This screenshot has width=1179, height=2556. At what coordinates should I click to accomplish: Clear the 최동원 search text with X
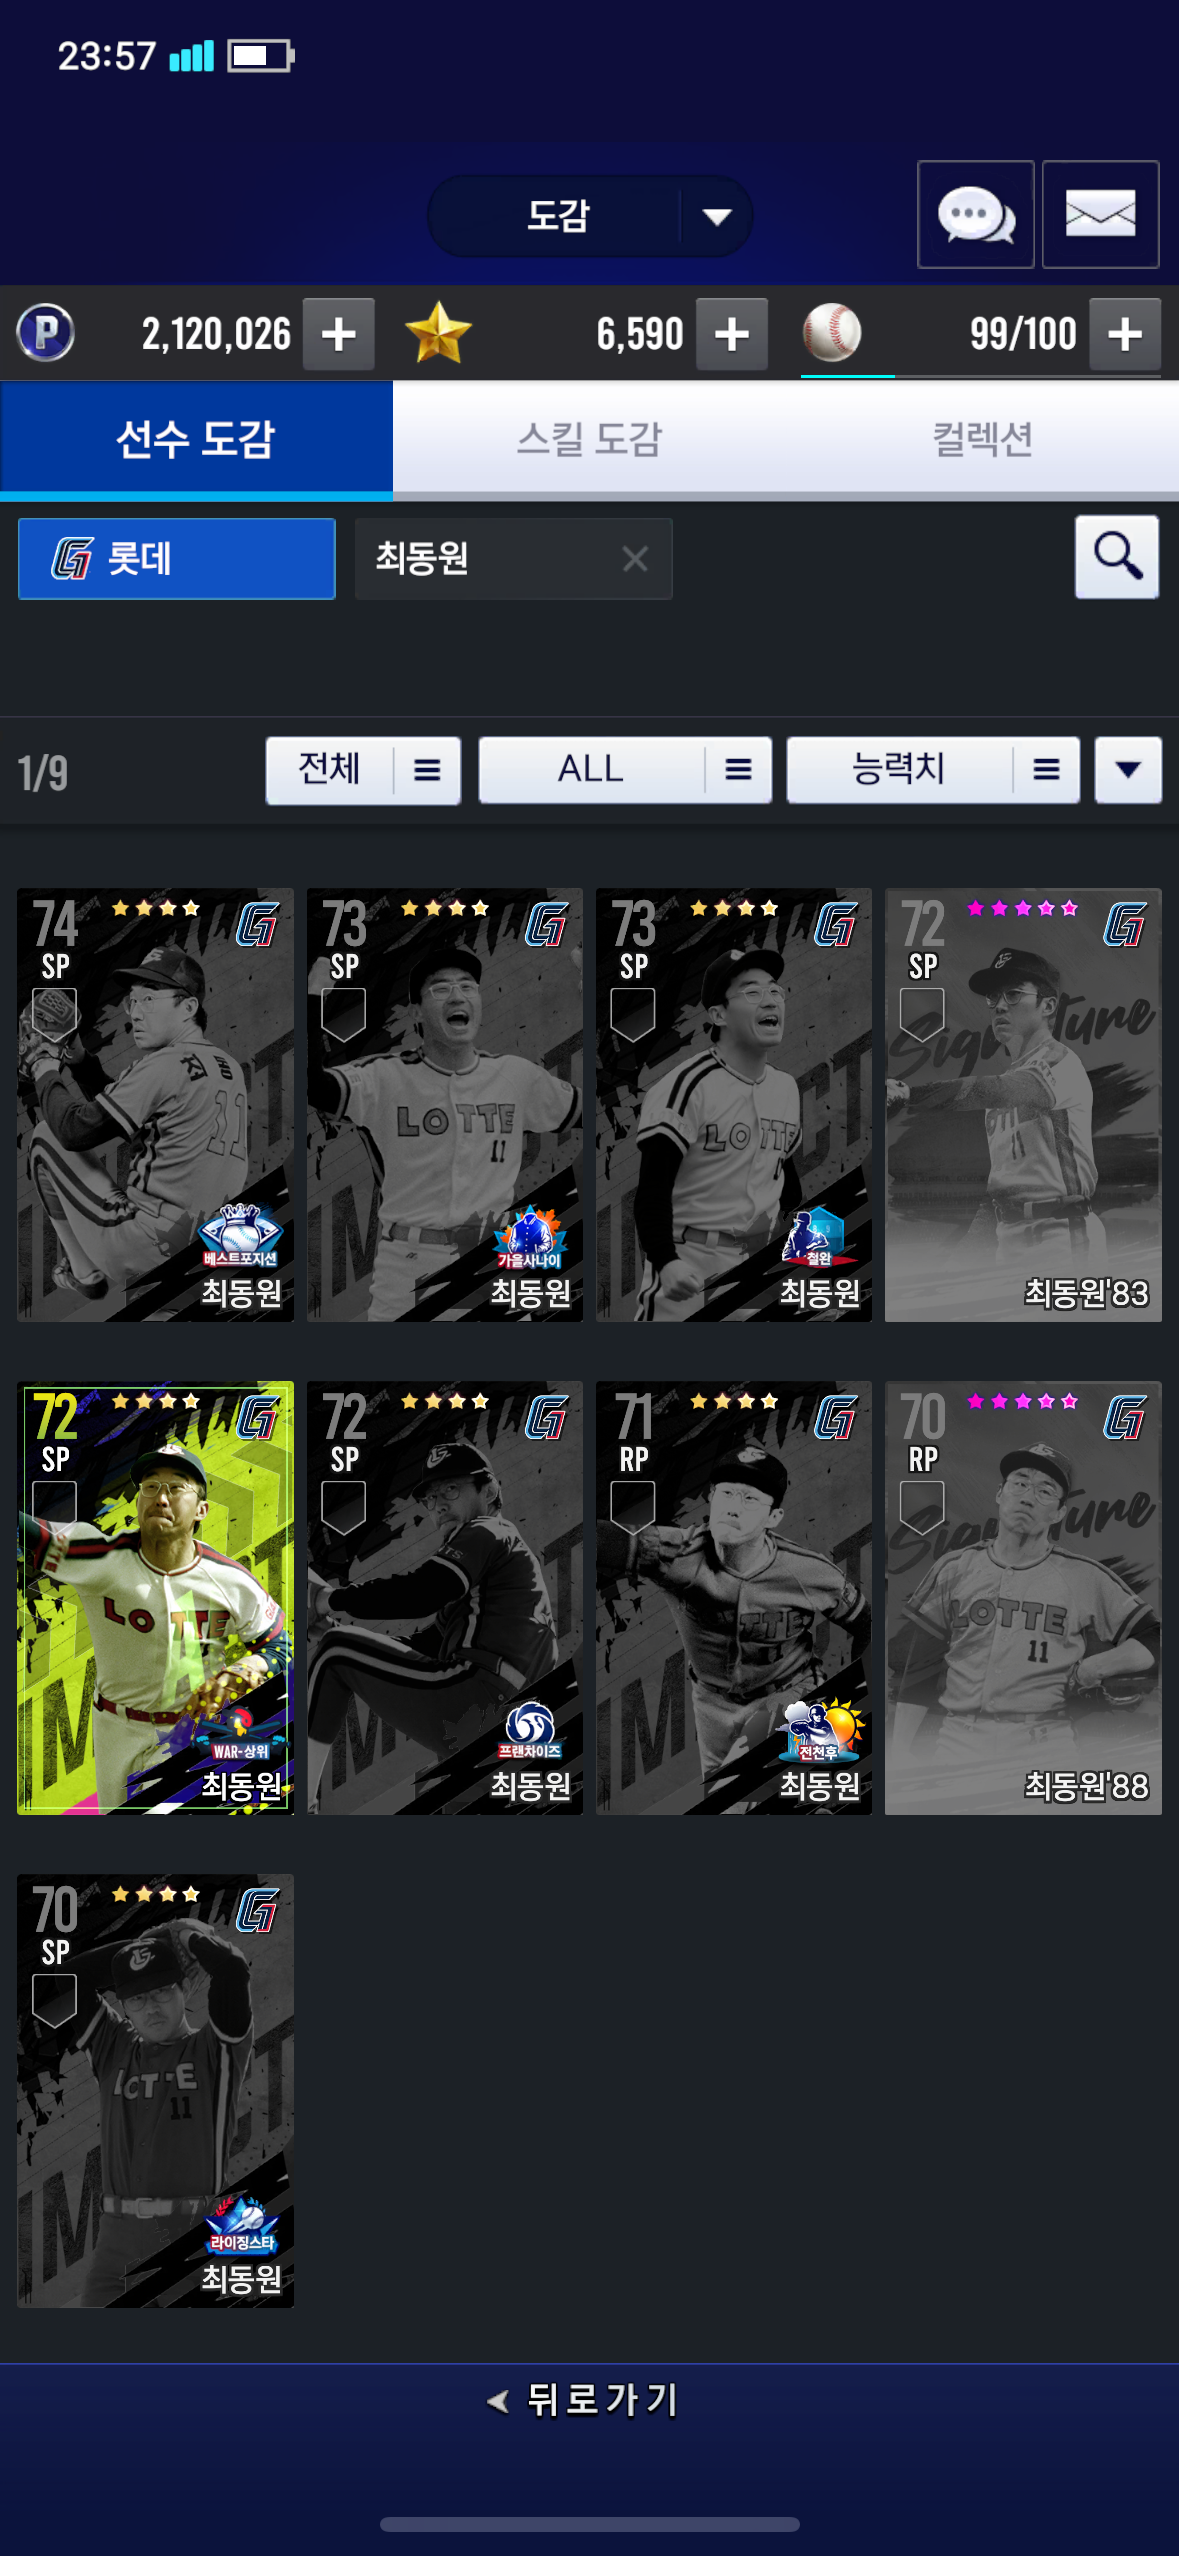(635, 558)
